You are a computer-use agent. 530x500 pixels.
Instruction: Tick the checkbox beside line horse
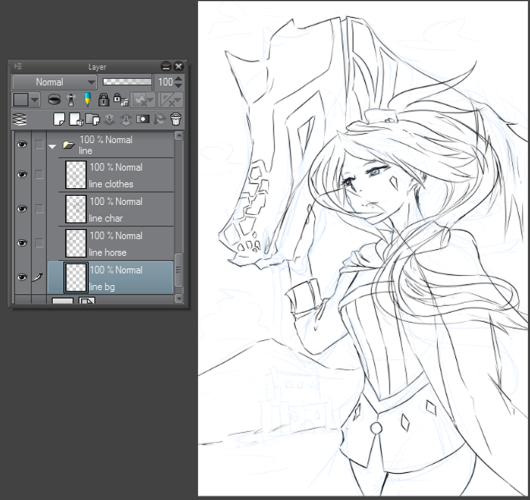tap(39, 243)
